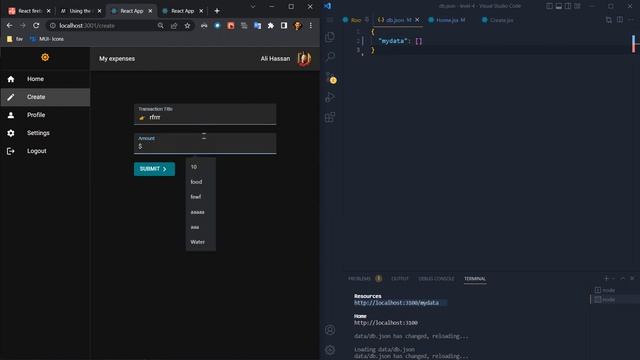Screen dimensions: 640x360
Task: Go back in the browser
Action: pyautogui.click(x=9, y=25)
